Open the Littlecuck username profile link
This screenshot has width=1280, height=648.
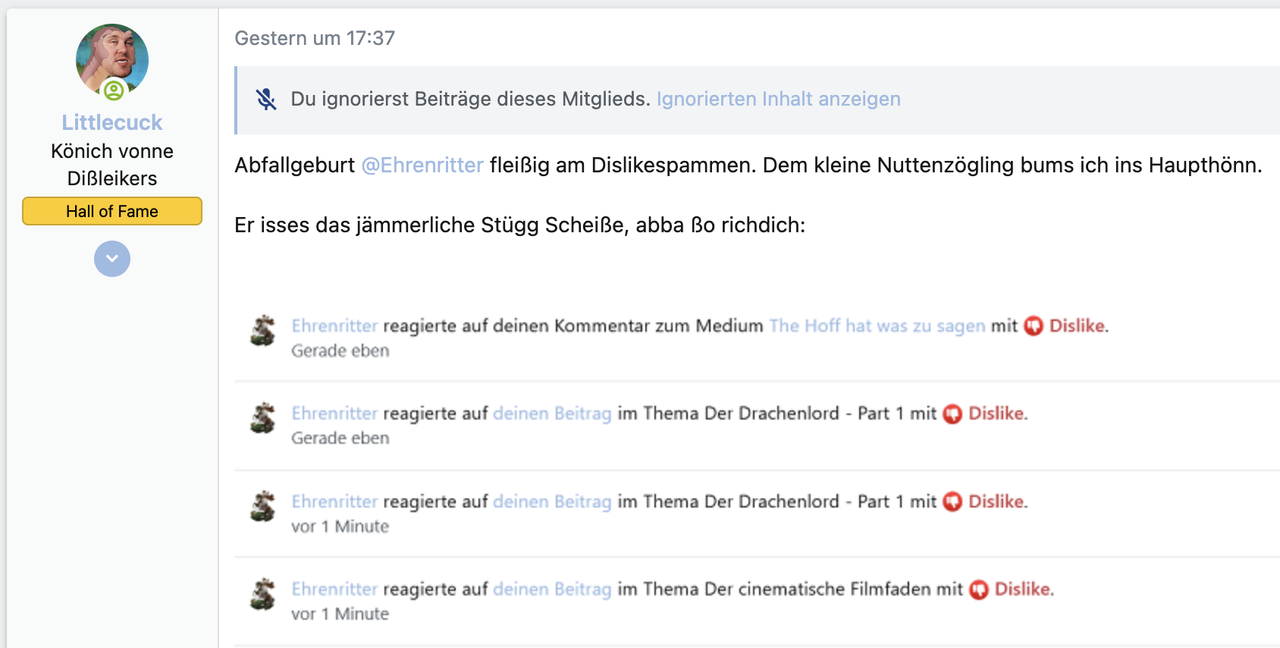pos(112,122)
